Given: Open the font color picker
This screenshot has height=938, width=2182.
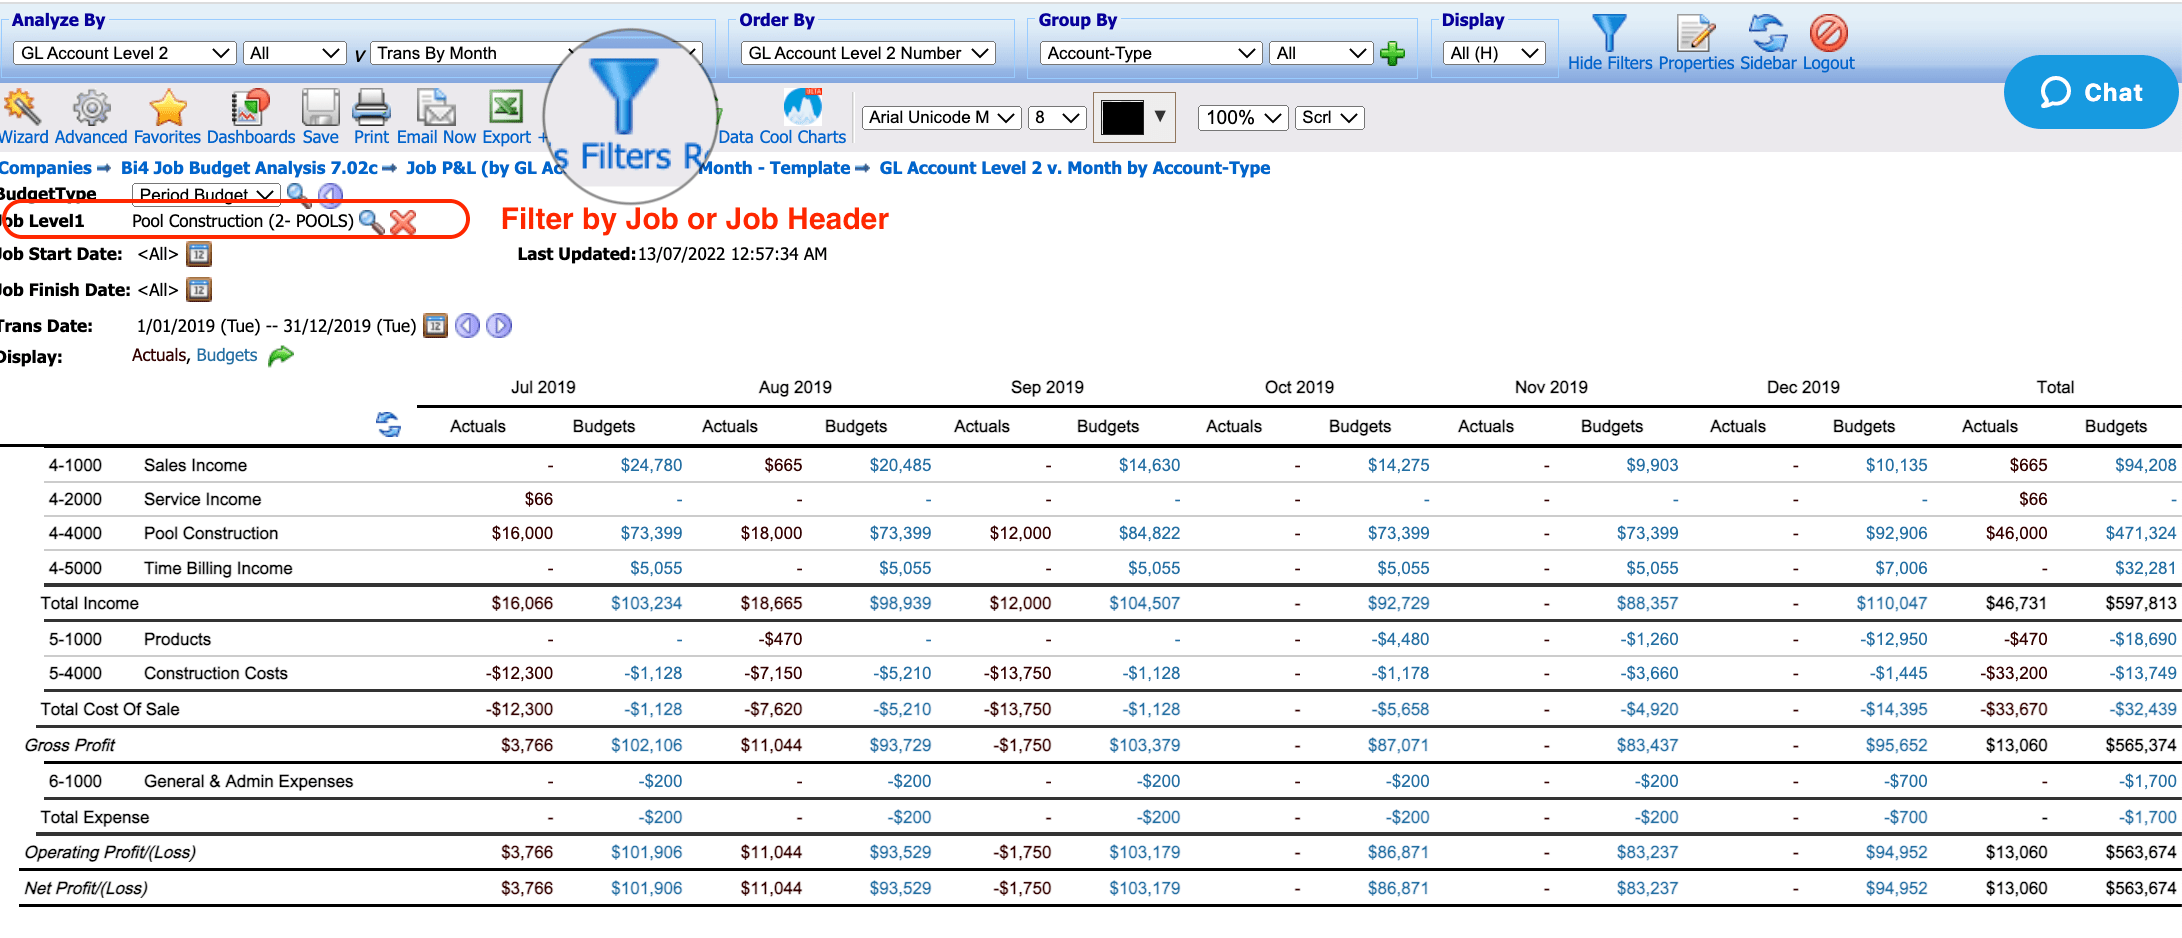Looking at the screenshot, I should 1133,117.
